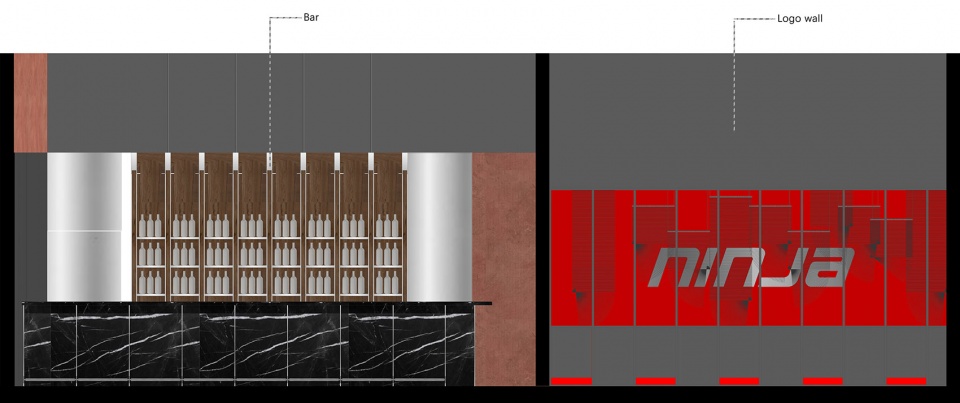Click the "Logo wall" annotation label
The image size is (960, 403).
click(x=800, y=19)
